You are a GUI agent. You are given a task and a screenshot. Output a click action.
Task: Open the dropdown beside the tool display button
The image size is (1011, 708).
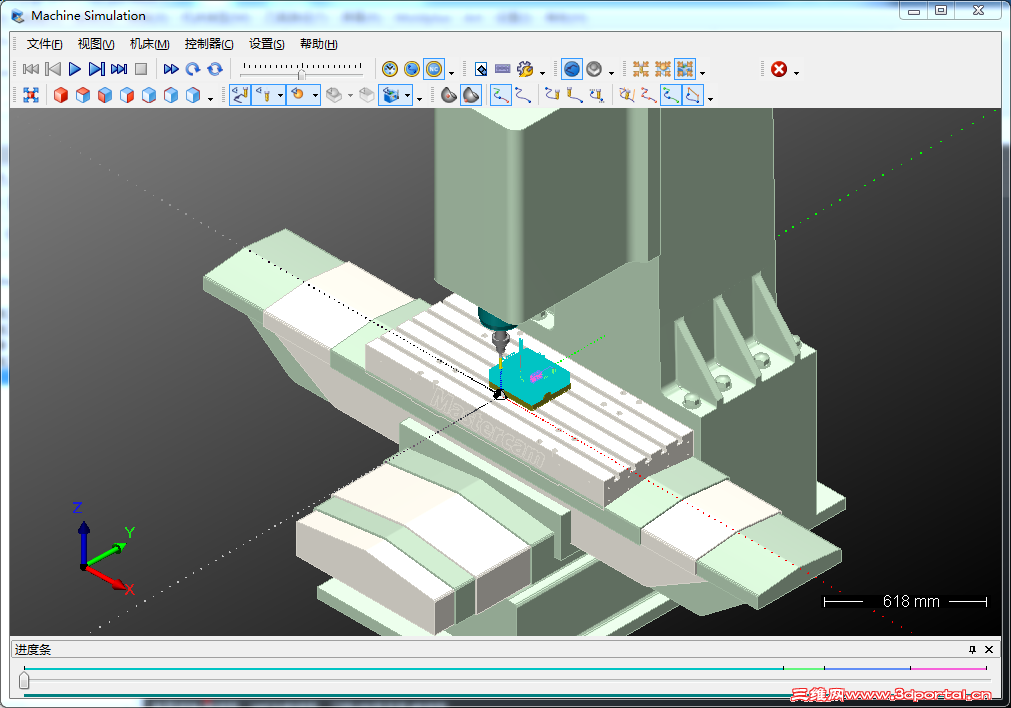pyautogui.click(x=280, y=95)
